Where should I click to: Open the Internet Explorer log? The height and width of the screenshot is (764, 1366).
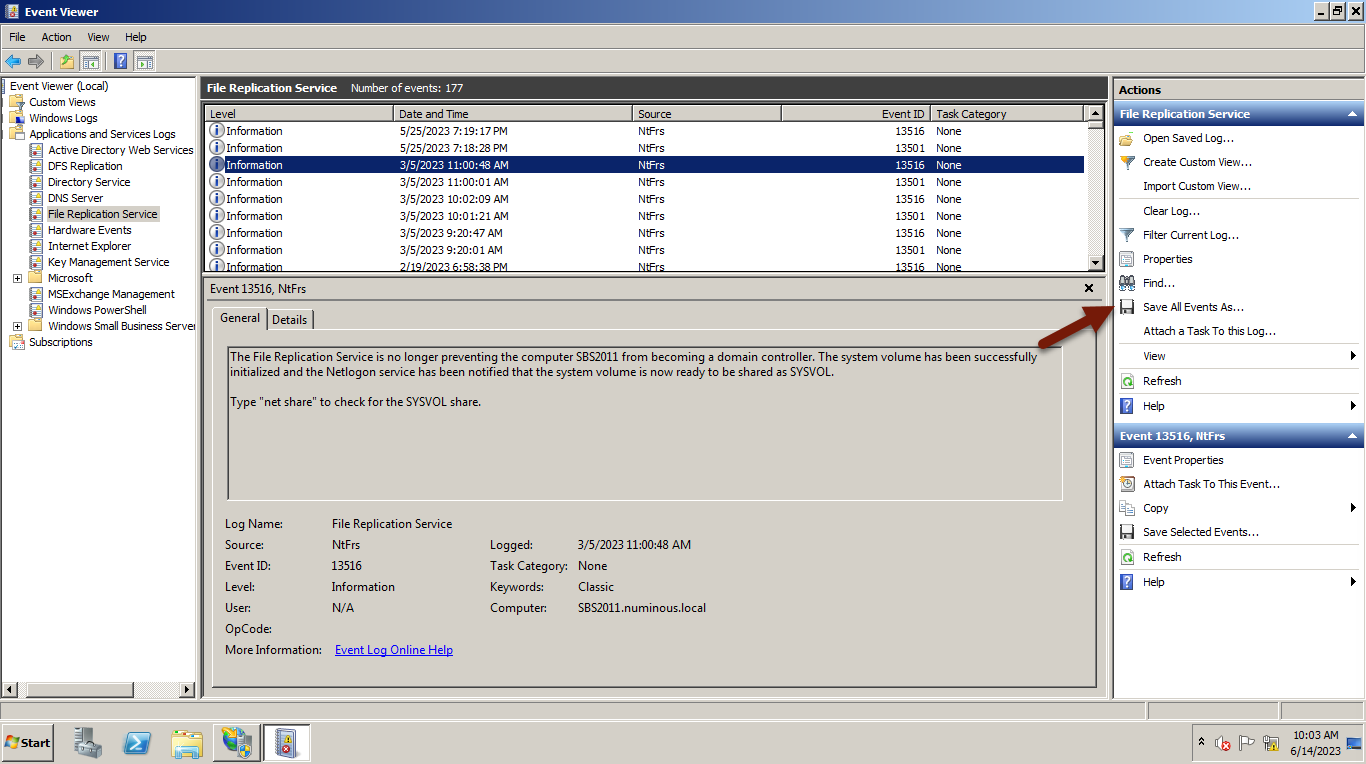pyautogui.click(x=89, y=246)
